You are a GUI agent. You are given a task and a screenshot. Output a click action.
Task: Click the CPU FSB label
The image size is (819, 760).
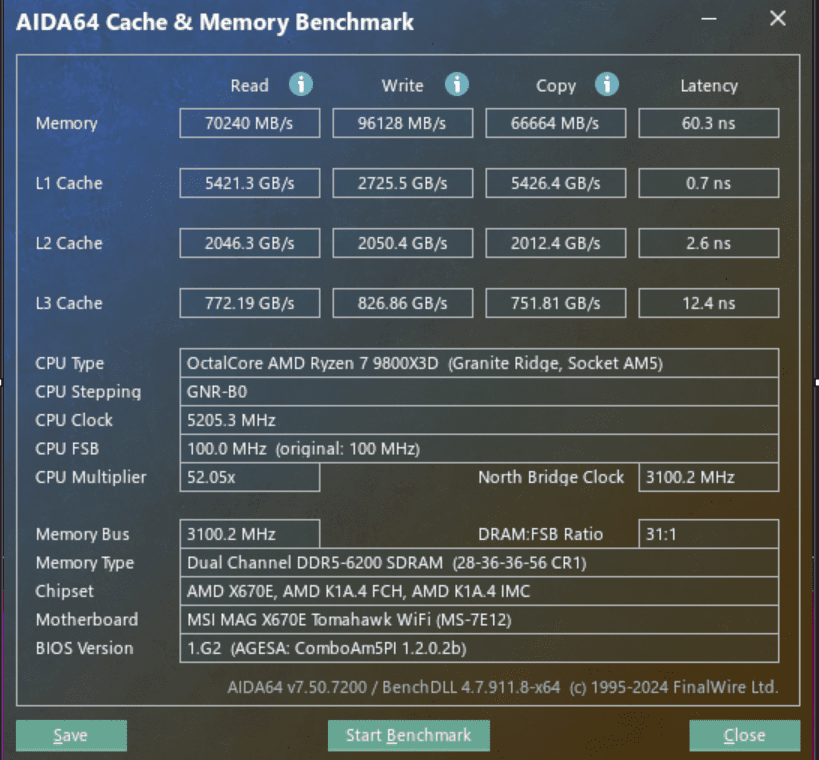coord(67,449)
